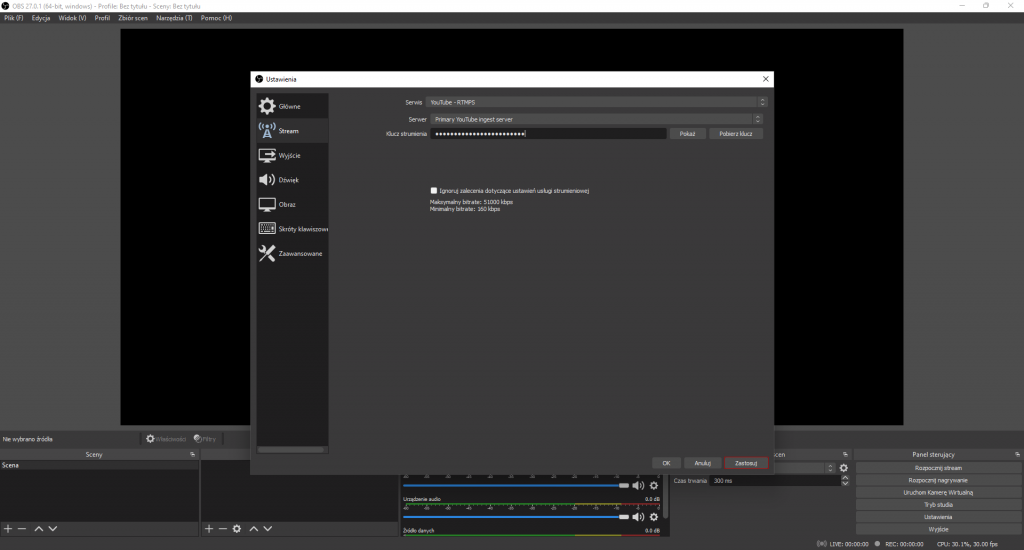This screenshot has width=1024, height=550.
Task: Open source properties gear in sources toolbar
Action: (237, 528)
